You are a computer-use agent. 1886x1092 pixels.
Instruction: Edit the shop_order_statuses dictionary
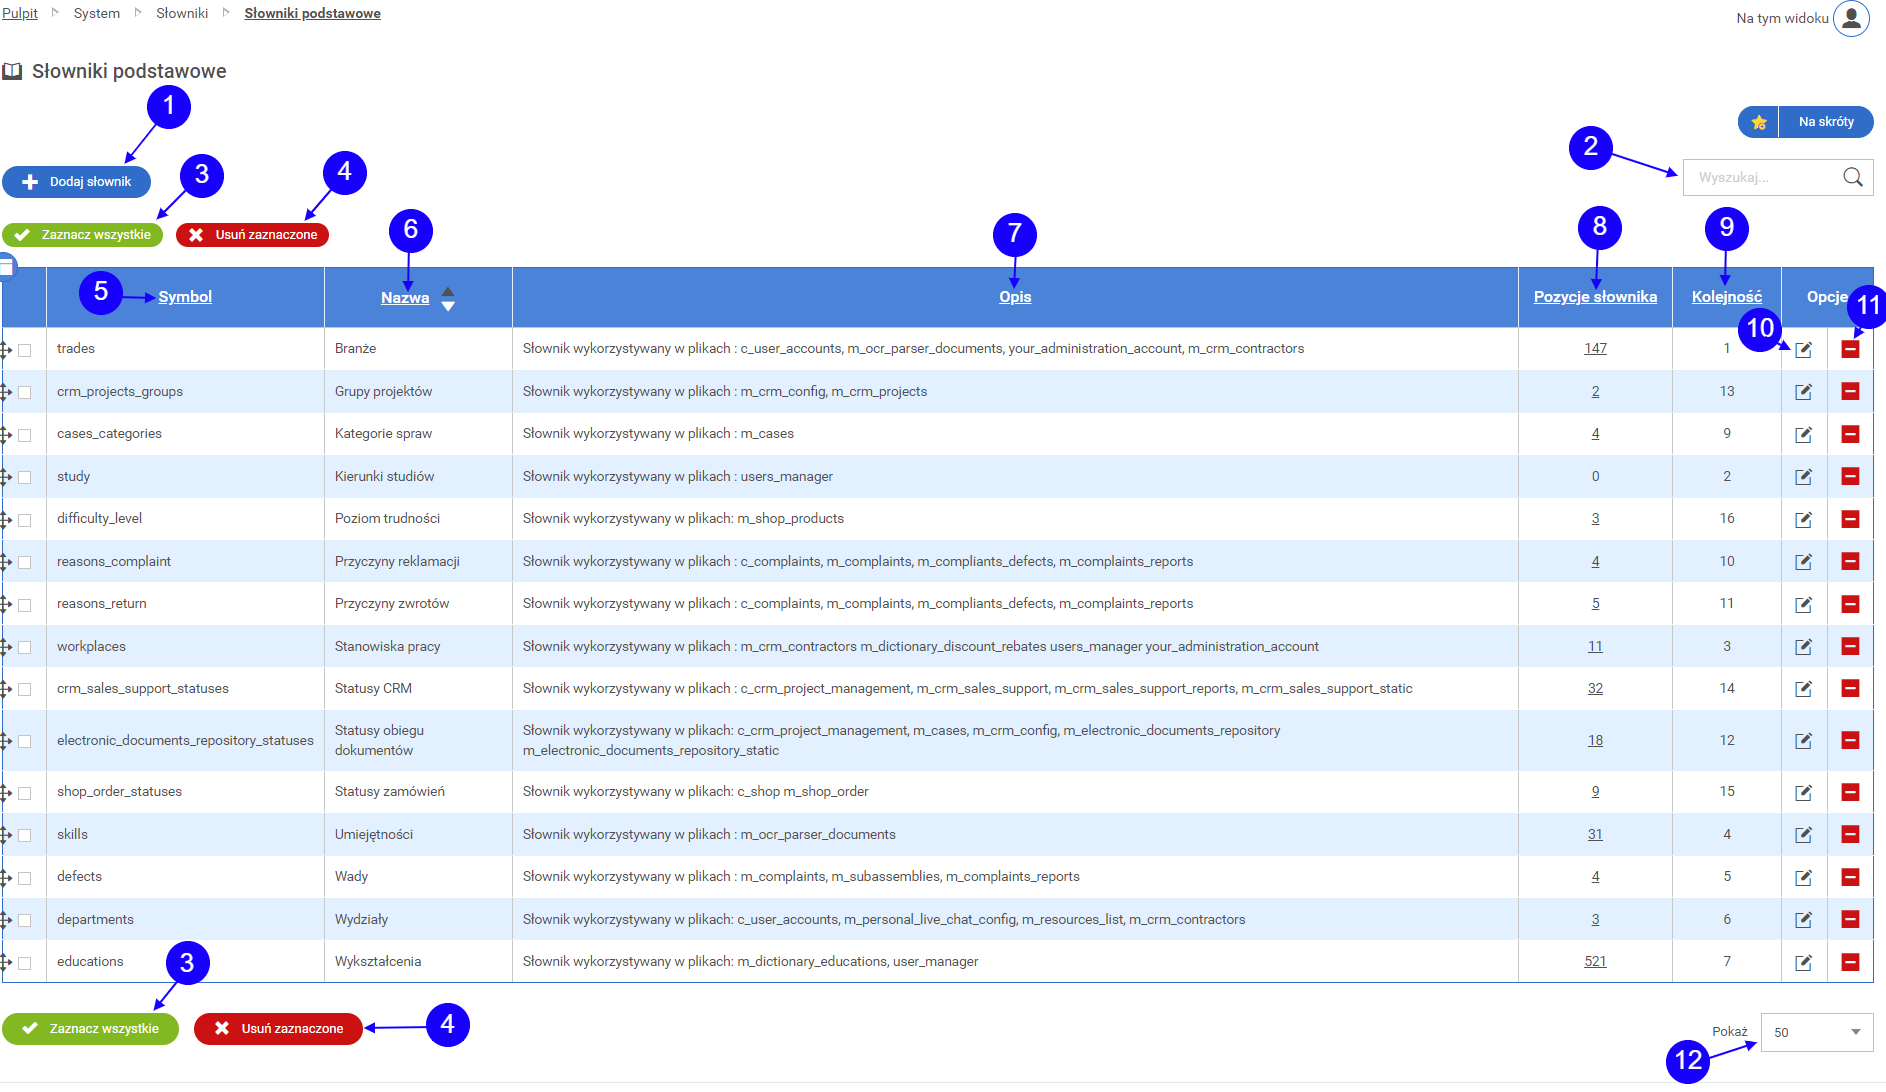click(1803, 792)
